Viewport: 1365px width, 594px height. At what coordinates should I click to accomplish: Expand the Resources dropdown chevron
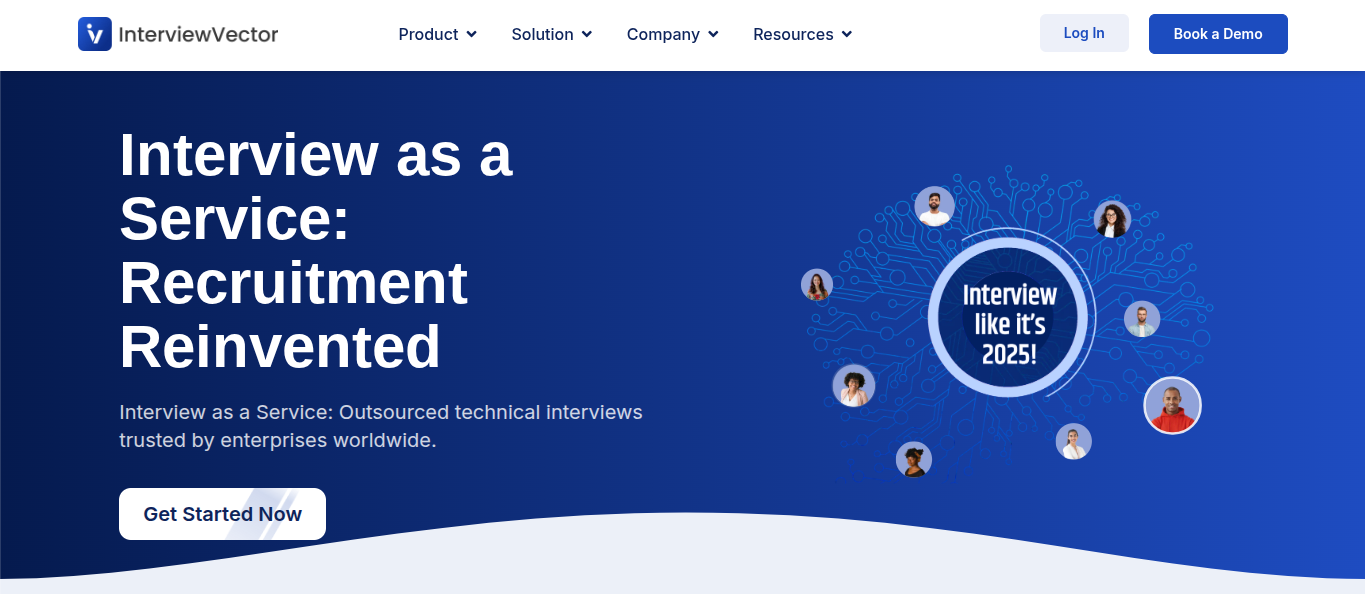pos(847,34)
